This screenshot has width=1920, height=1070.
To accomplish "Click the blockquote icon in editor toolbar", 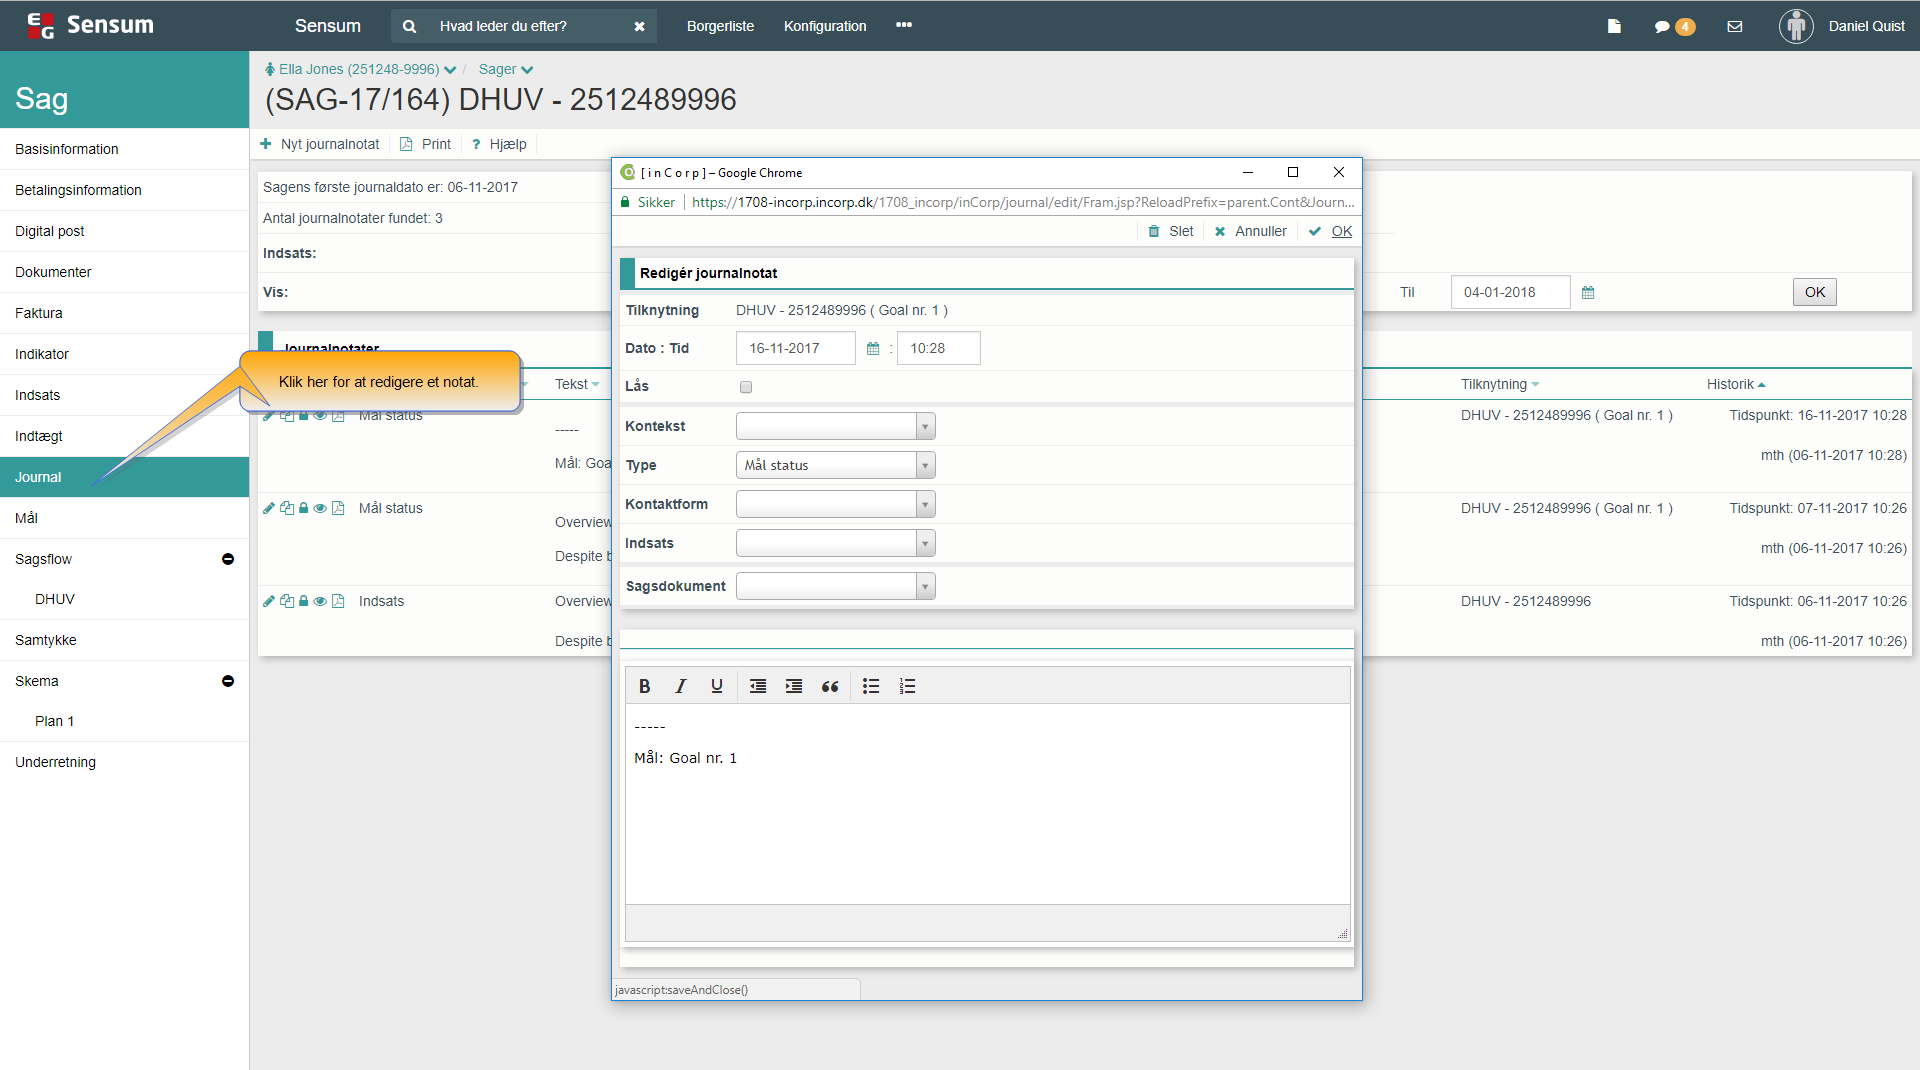I will point(830,686).
